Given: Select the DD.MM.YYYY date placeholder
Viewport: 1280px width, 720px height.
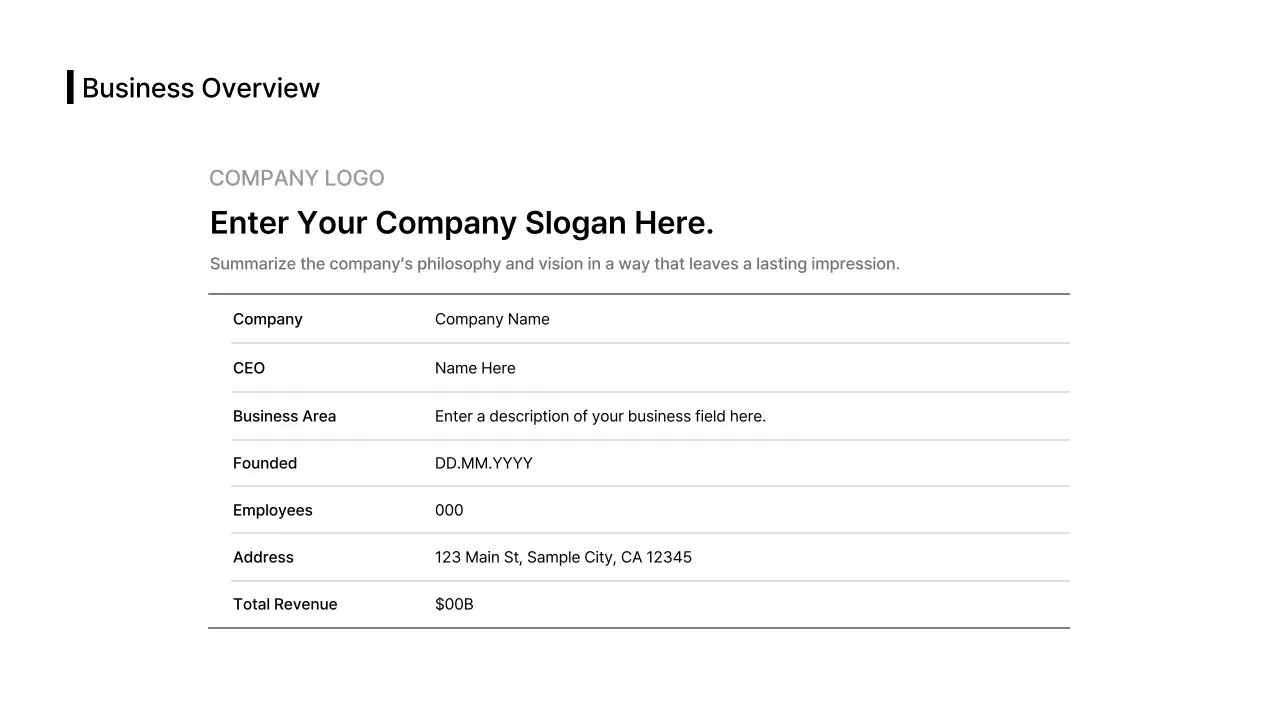Looking at the screenshot, I should pyautogui.click(x=483, y=463).
